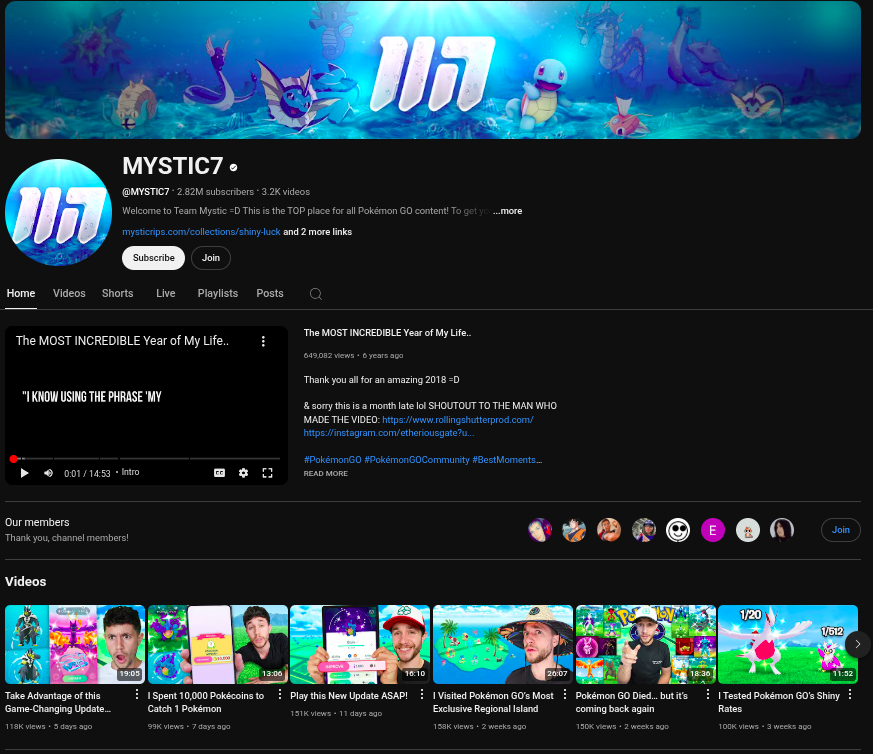Click the verified badge next to MYSTIC7
873x754 pixels.
[234, 167]
